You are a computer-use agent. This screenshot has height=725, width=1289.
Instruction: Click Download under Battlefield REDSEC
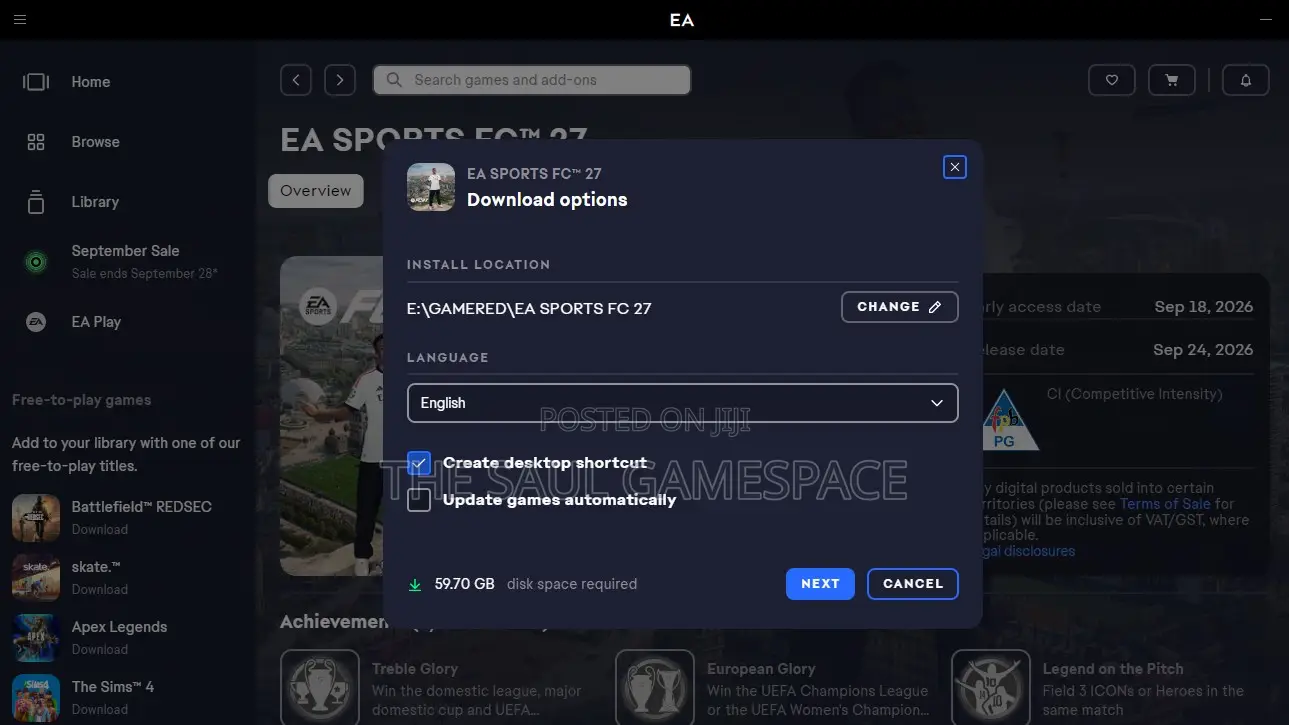point(100,530)
